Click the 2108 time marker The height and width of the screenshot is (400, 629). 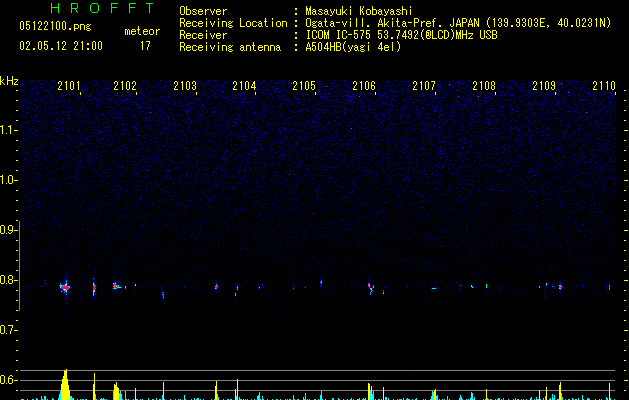[x=484, y=85]
